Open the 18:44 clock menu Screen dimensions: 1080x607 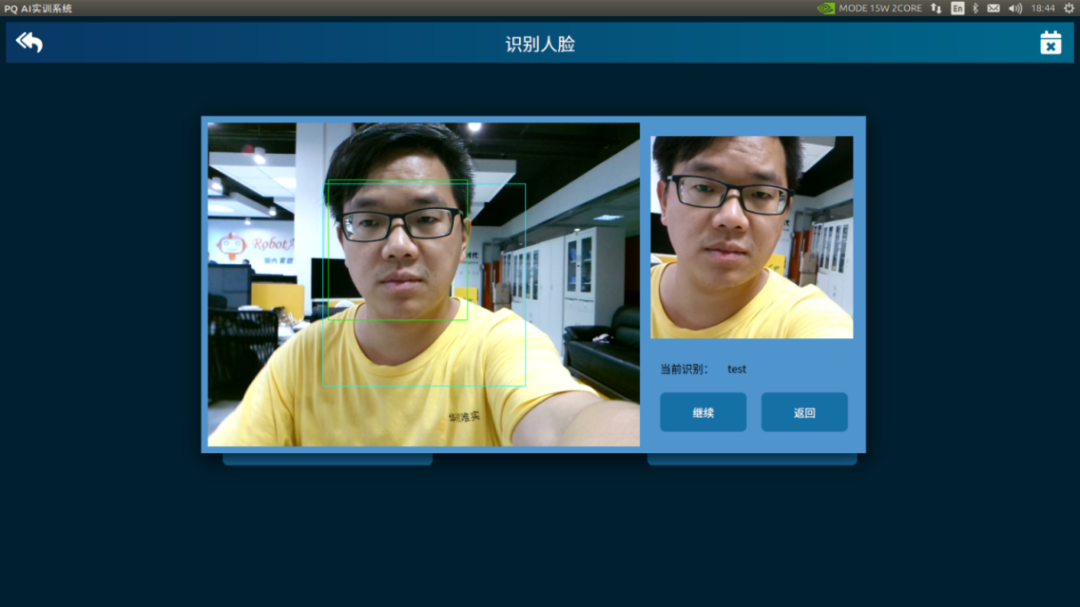pyautogui.click(x=1042, y=8)
